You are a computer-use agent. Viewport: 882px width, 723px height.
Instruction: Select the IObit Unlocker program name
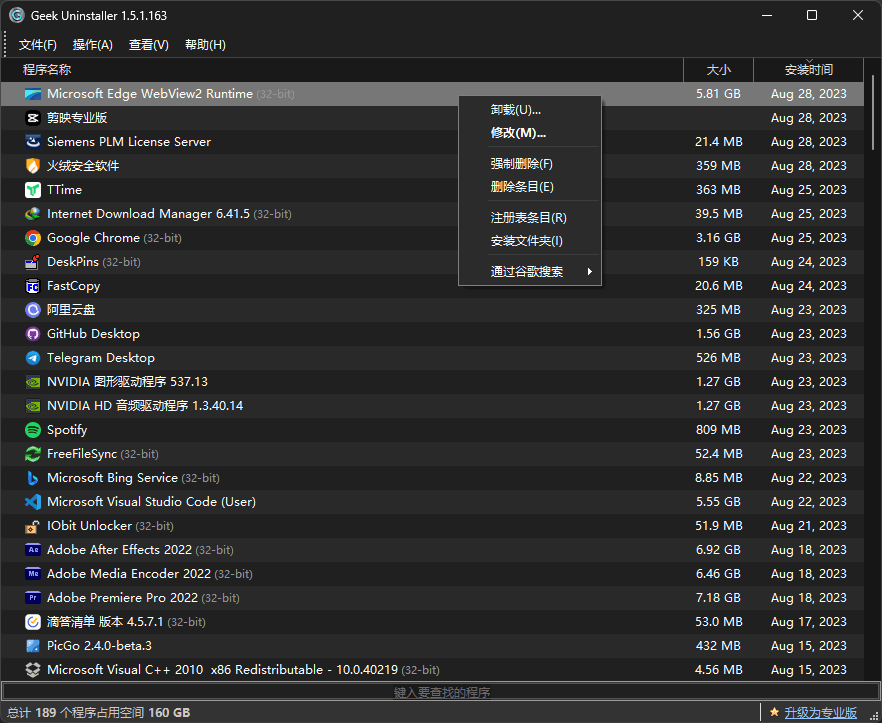point(89,526)
